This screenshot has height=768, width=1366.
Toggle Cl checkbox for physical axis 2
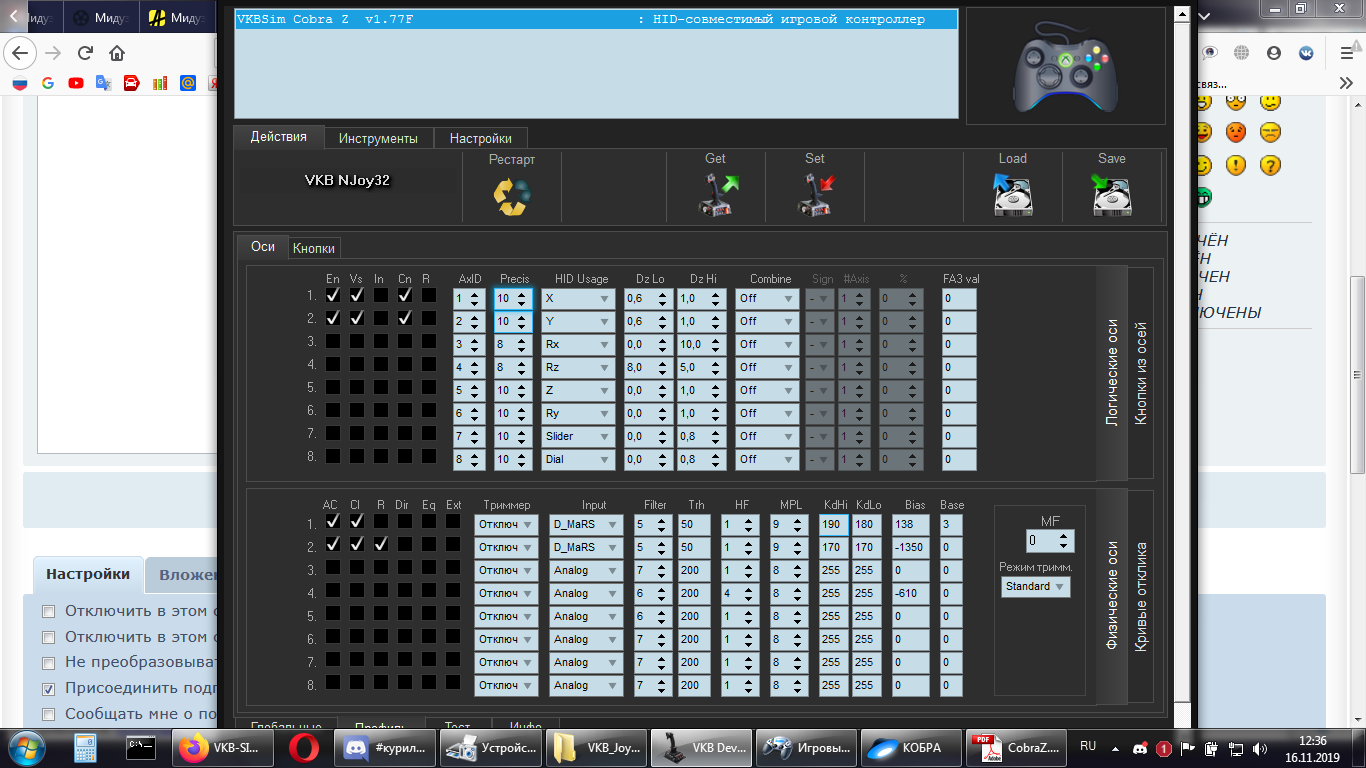[x=357, y=545]
